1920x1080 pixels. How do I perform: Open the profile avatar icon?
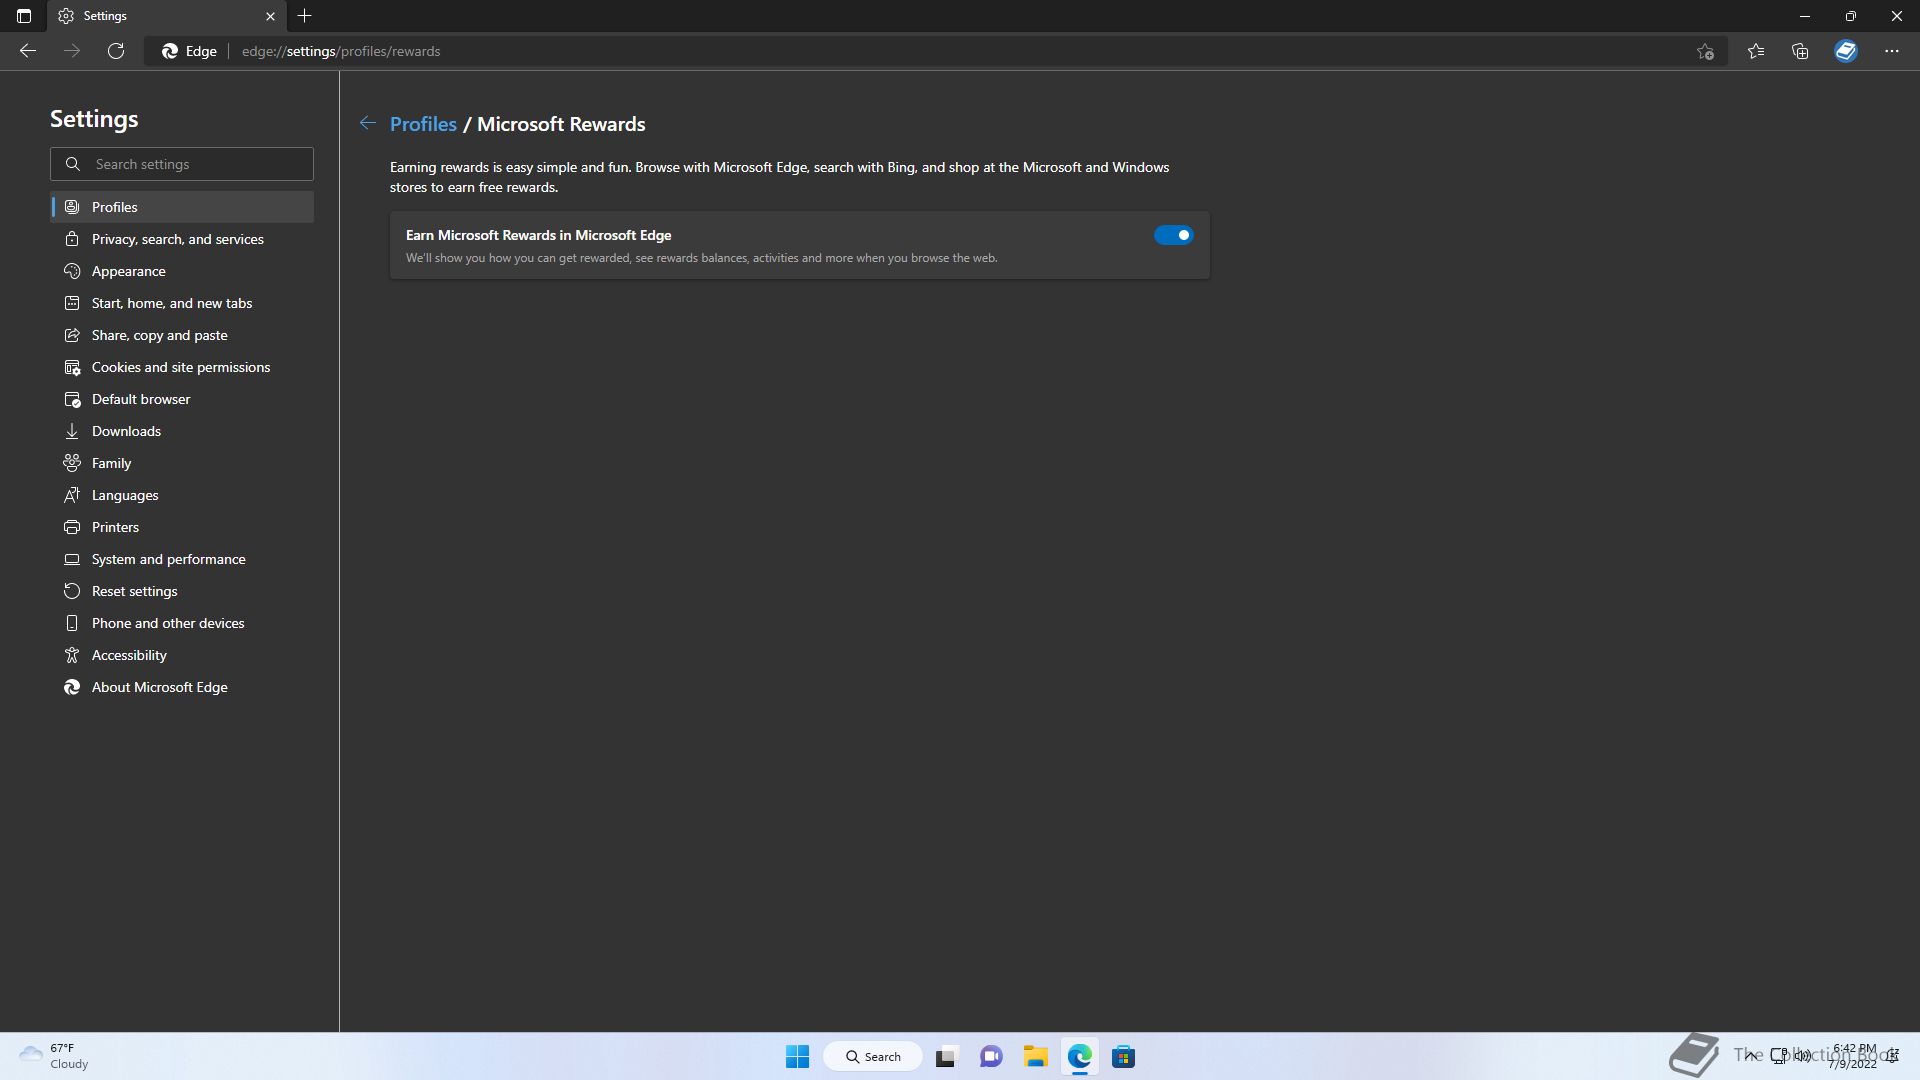1846,51
